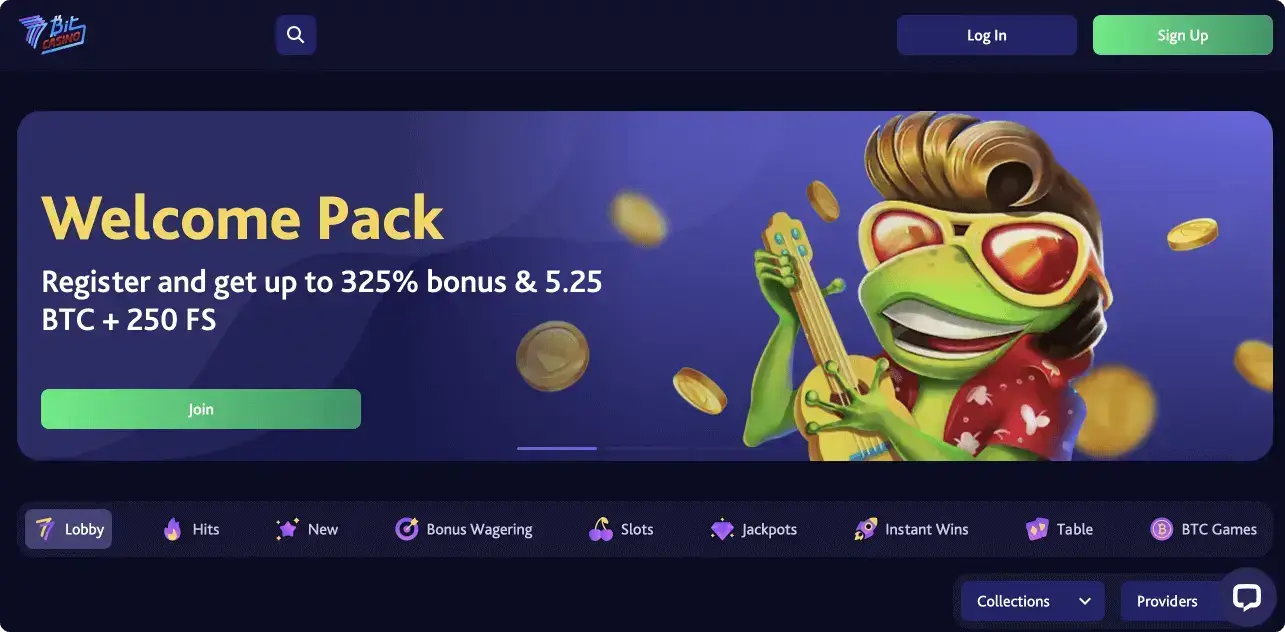Click the active banner slide indicator

click(557, 448)
